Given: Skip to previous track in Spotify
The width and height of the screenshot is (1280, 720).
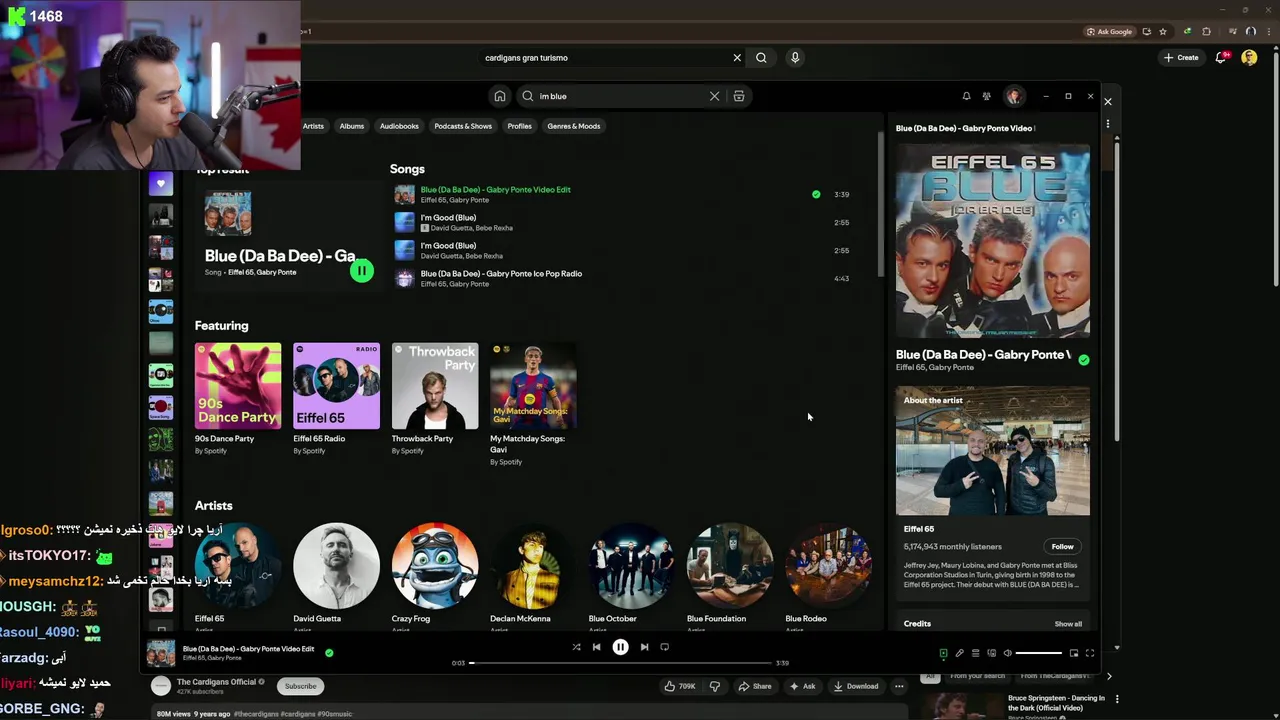Looking at the screenshot, I should tap(596, 647).
